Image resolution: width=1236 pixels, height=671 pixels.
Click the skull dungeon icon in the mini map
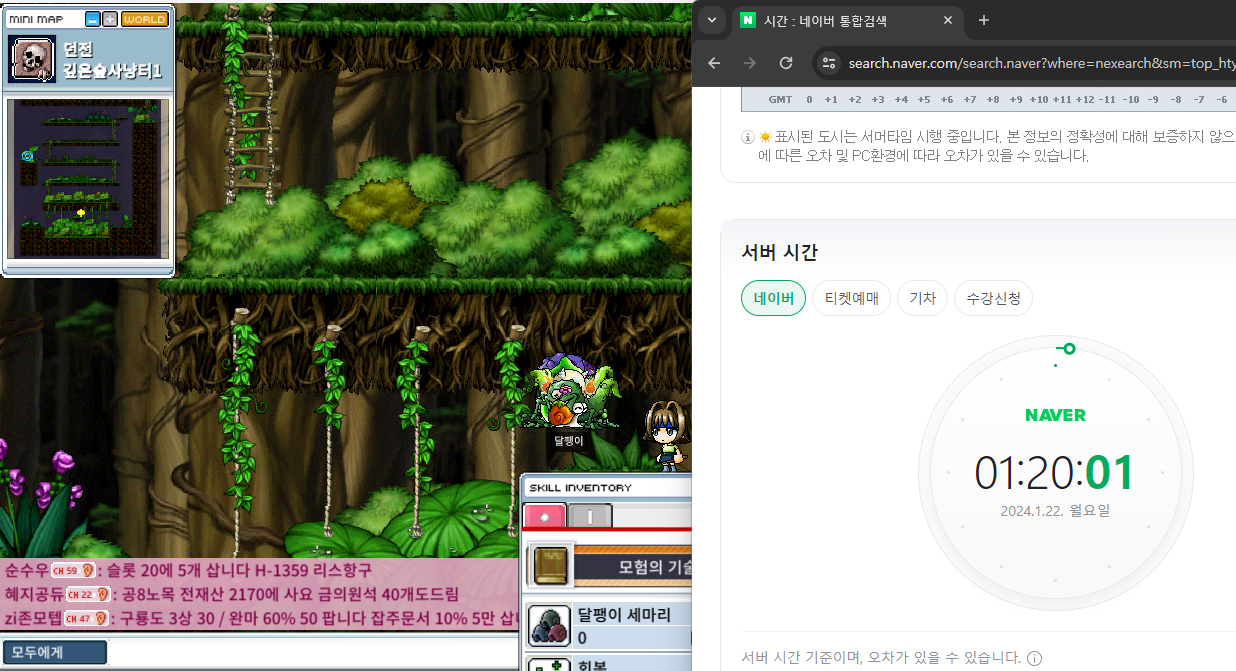pyautogui.click(x=32, y=59)
